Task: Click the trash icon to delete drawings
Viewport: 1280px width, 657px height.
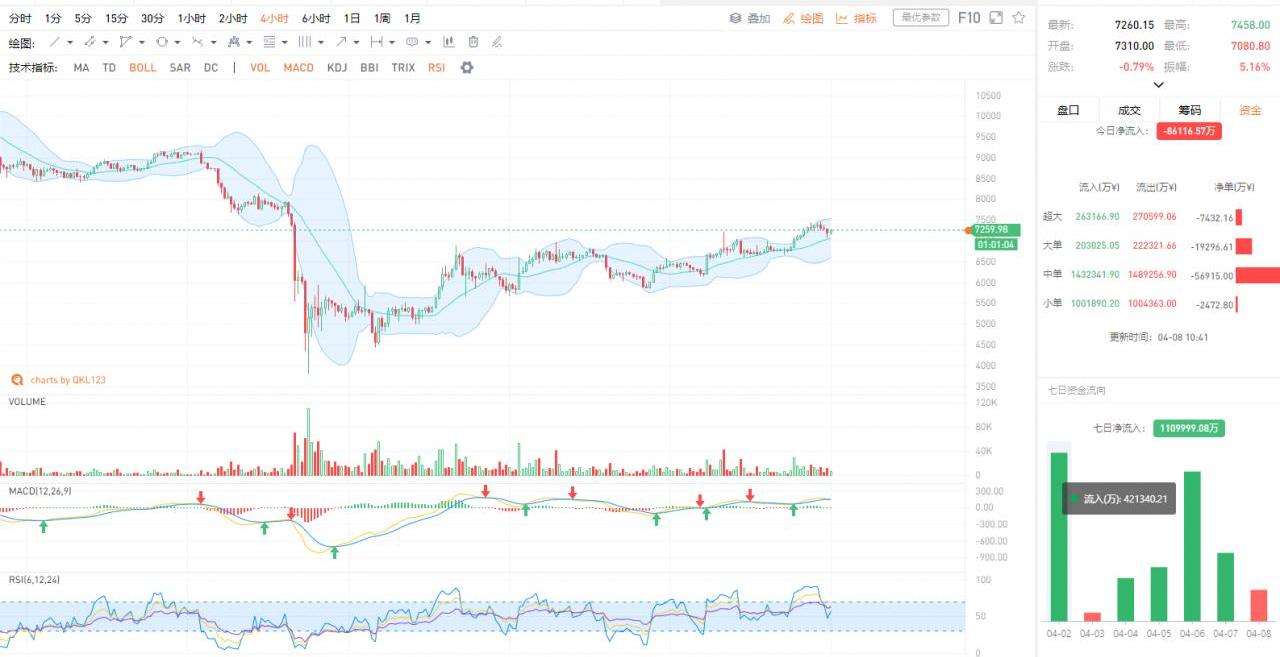Action: (x=473, y=42)
